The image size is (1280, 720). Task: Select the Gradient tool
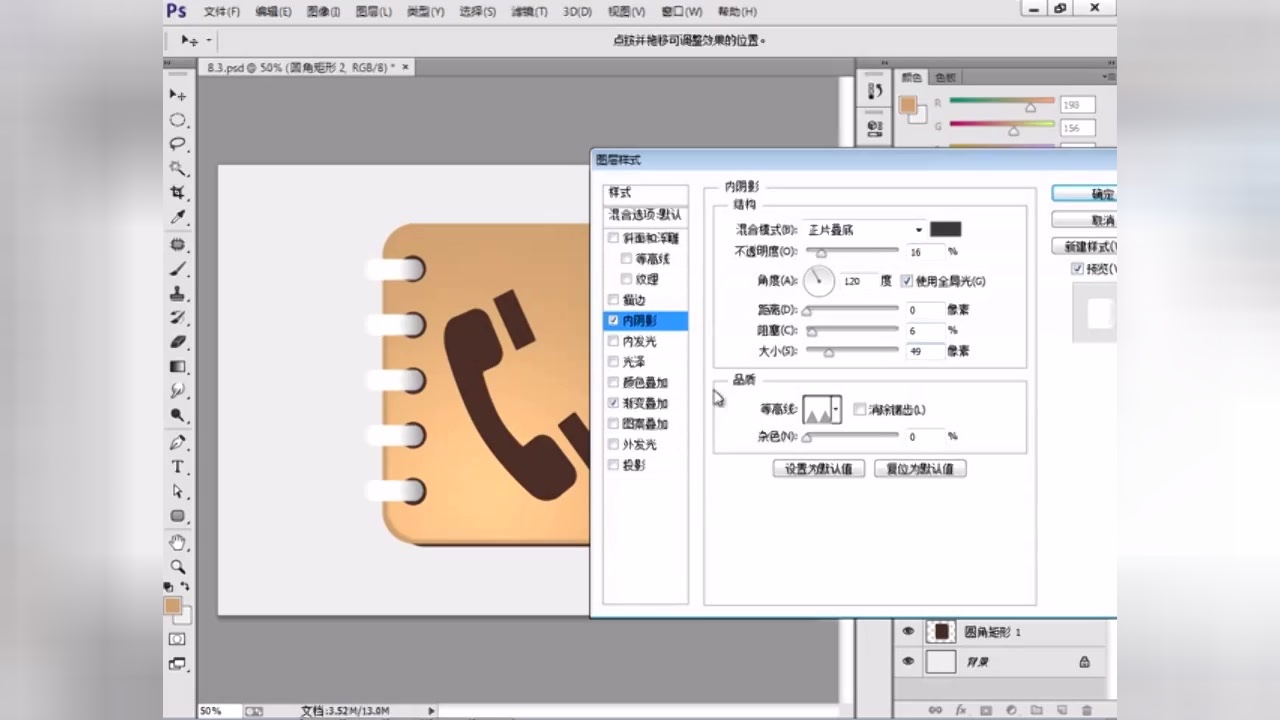click(178, 367)
